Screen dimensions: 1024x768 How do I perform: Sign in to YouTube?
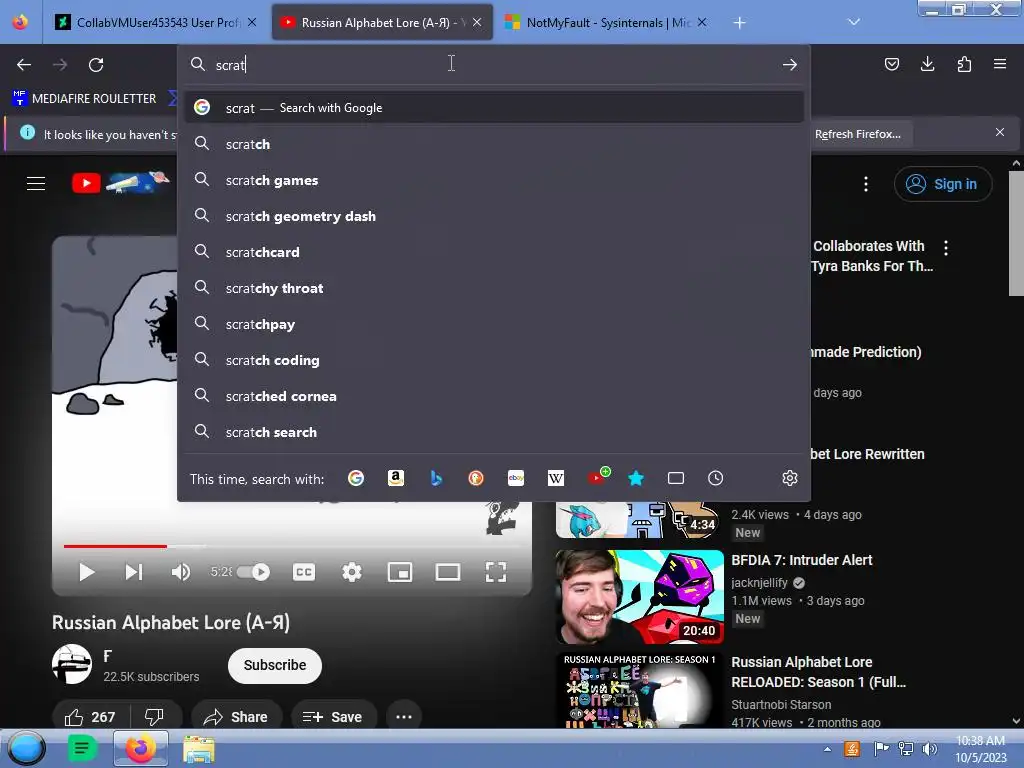pyautogui.click(x=943, y=184)
